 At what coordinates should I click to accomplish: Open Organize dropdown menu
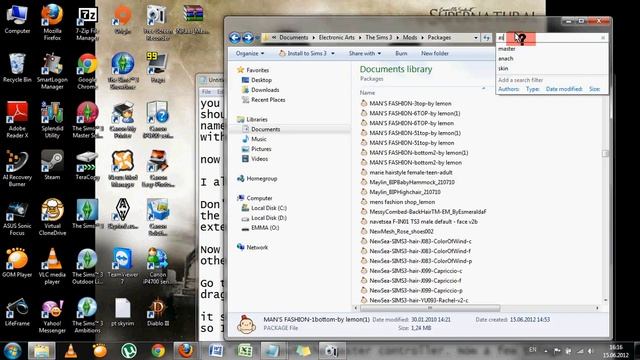pyautogui.click(x=250, y=53)
